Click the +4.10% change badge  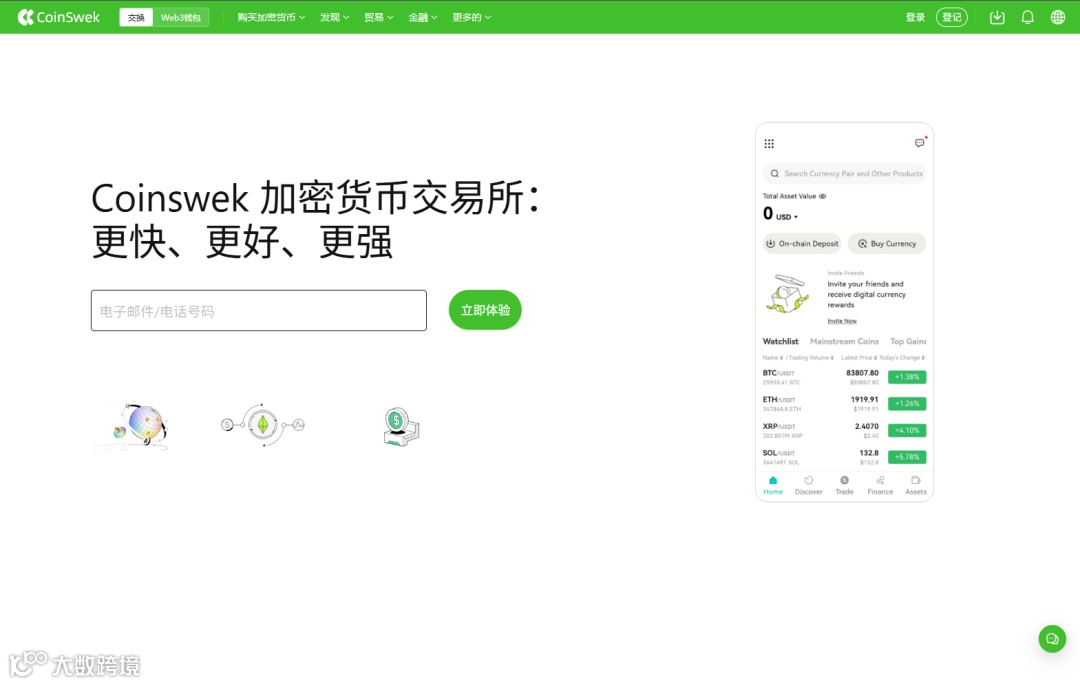(907, 430)
